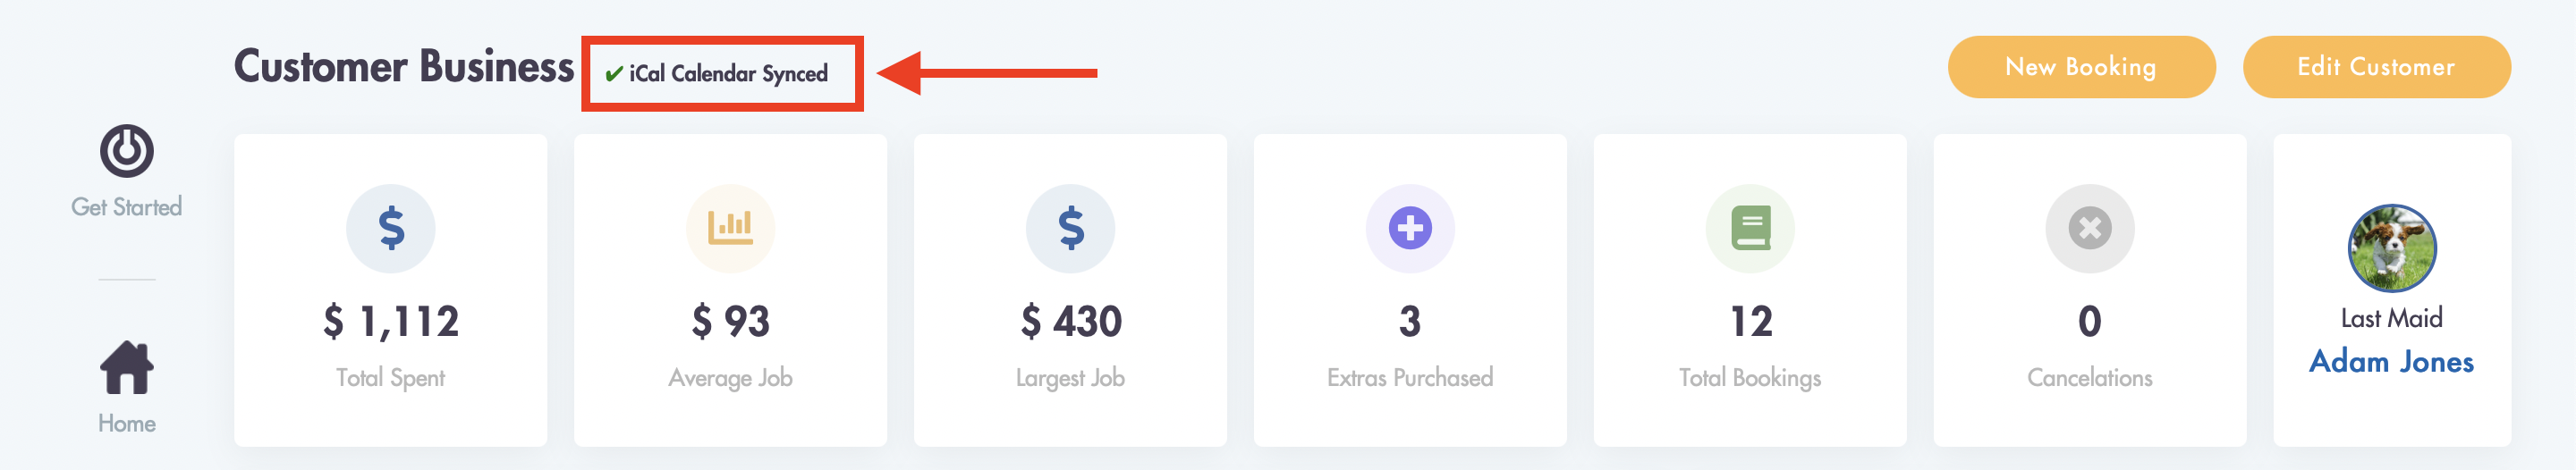Click the Get Started power icon
The width and height of the screenshot is (2576, 470).
(126, 151)
